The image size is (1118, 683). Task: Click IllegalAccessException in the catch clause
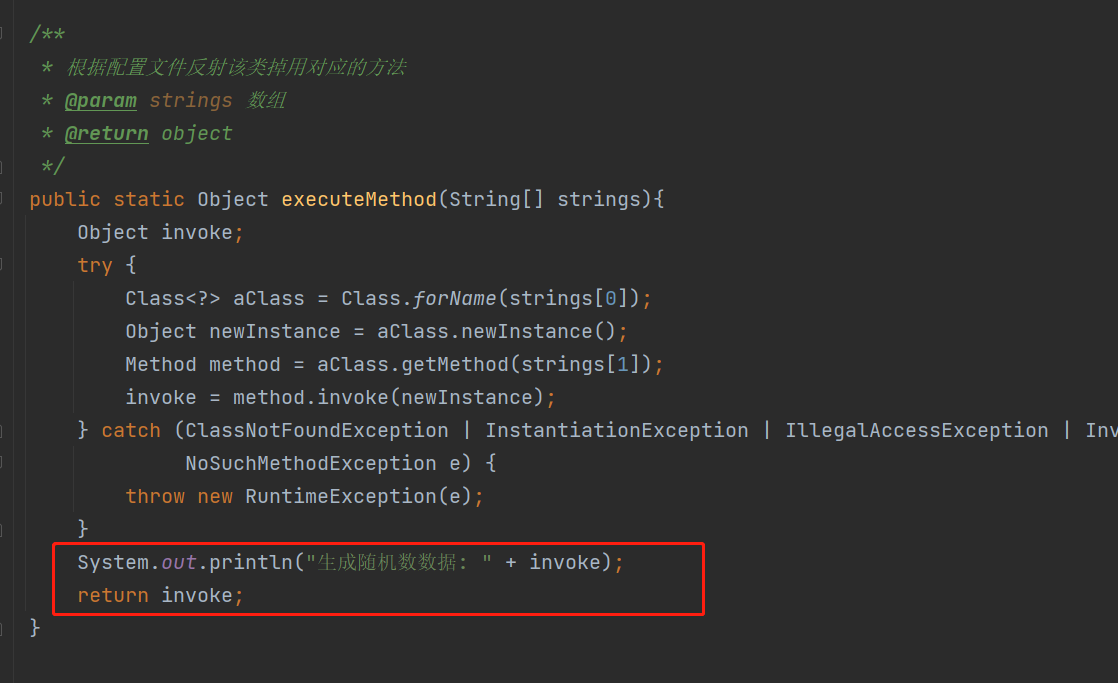[916, 430]
